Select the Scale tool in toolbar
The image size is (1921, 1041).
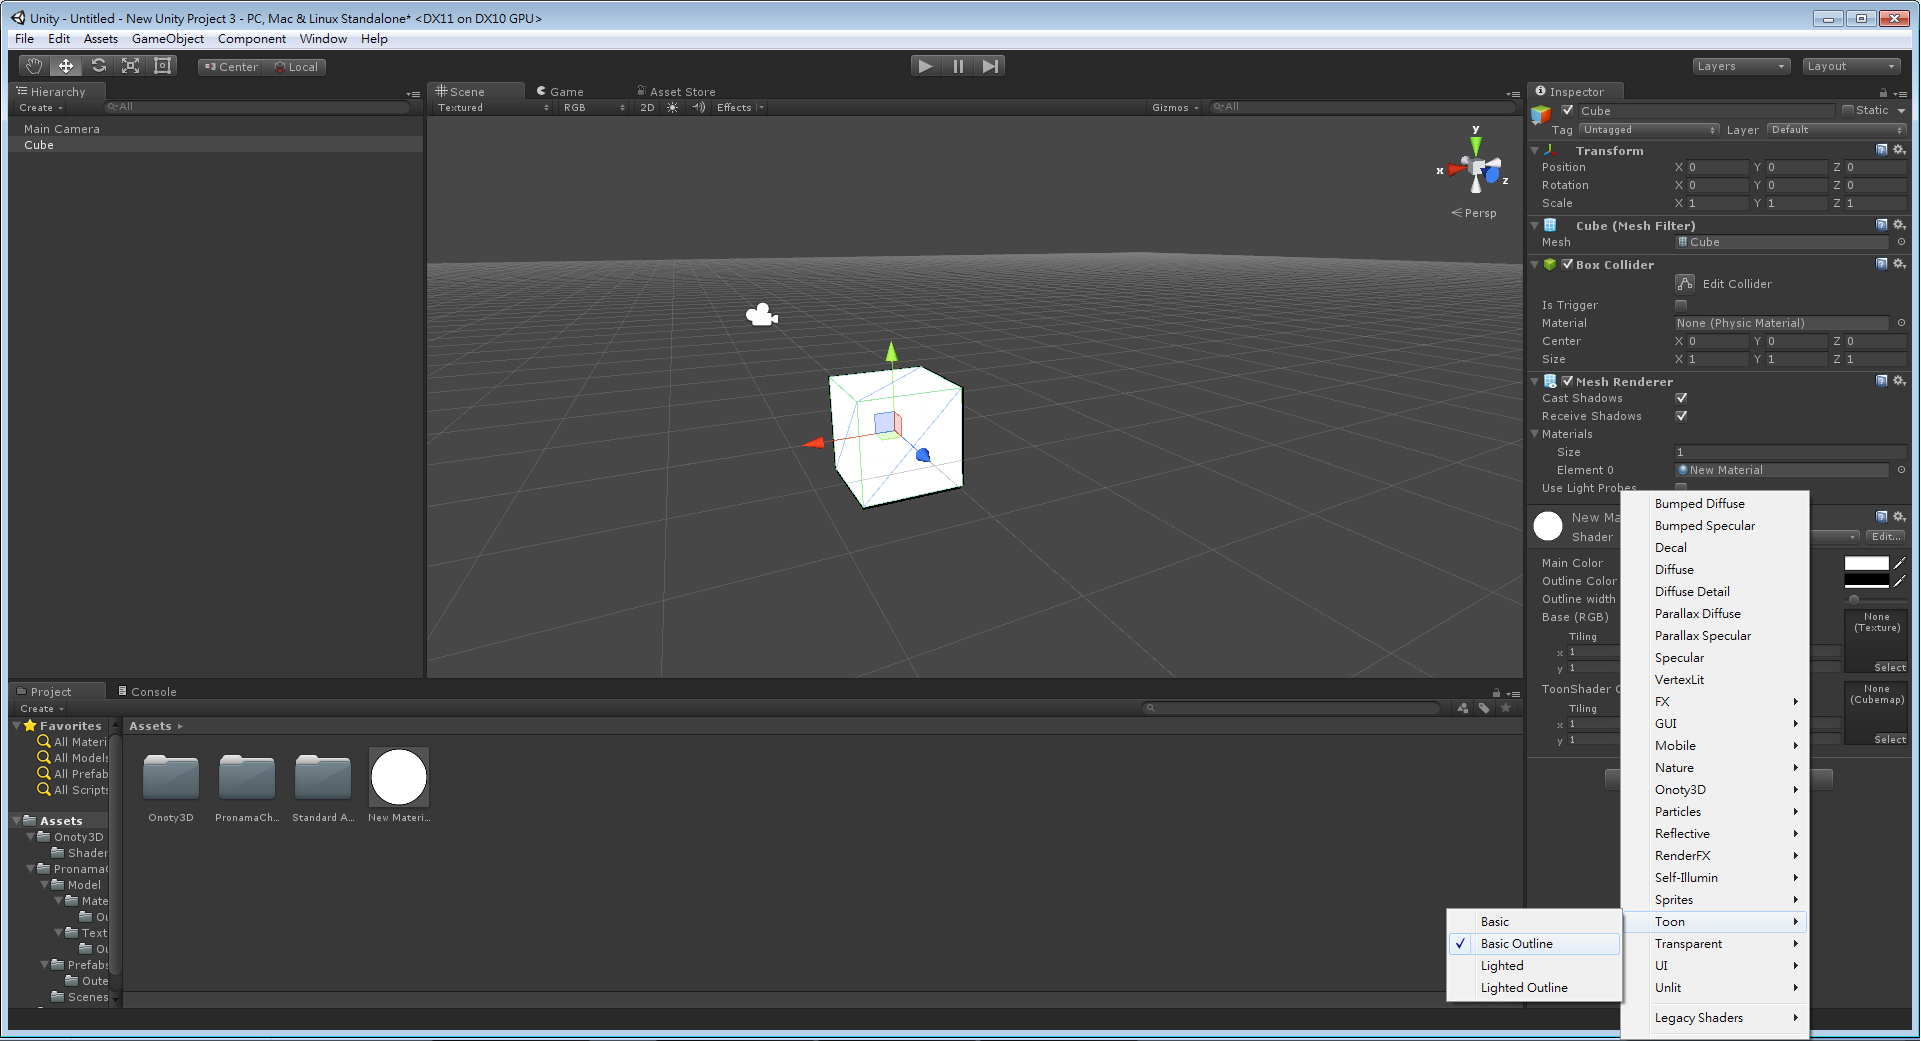click(x=130, y=66)
